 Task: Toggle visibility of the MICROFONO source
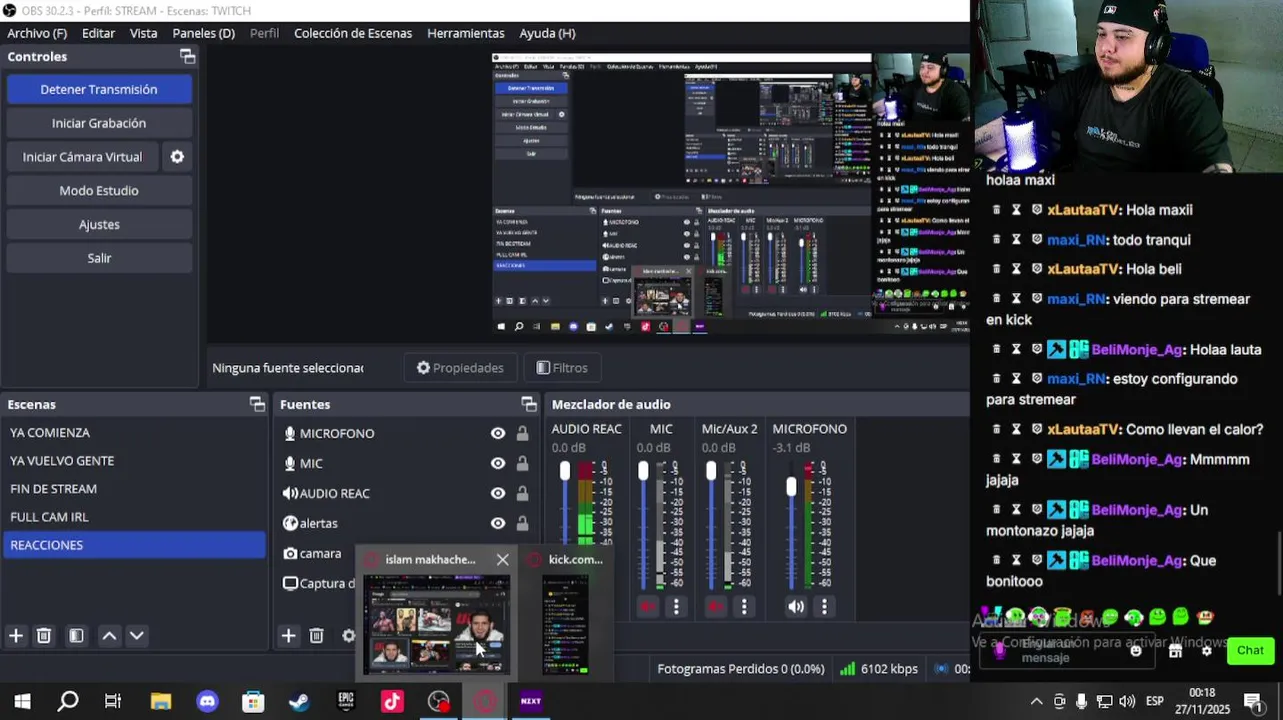pyautogui.click(x=498, y=433)
